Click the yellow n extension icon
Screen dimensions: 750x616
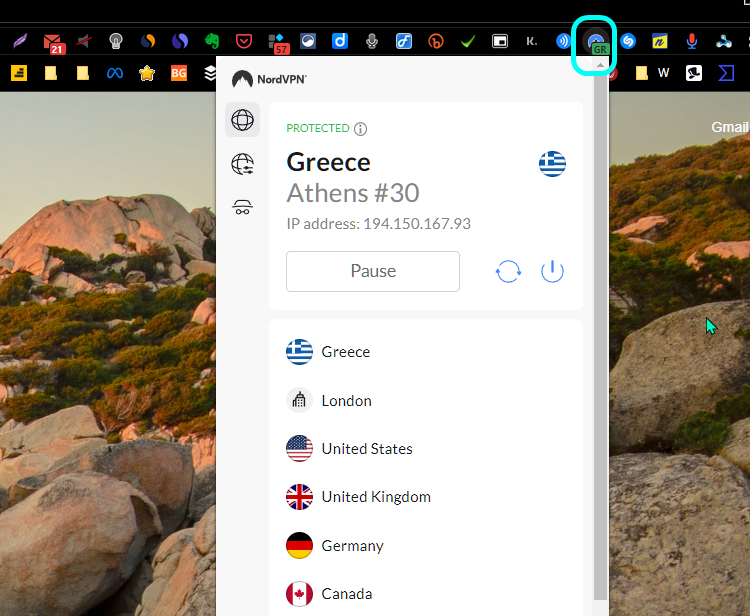pos(660,41)
